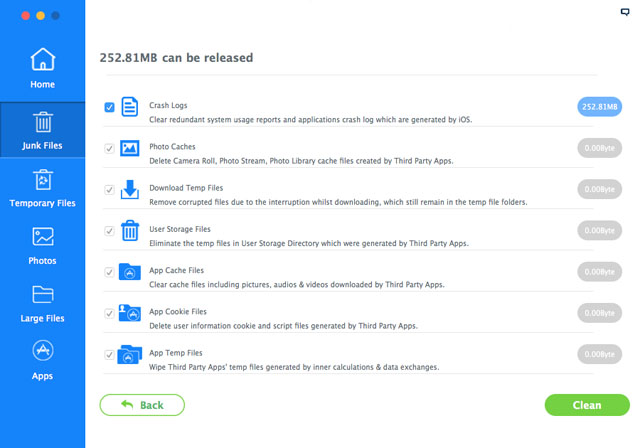640x448 pixels.
Task: Toggle the Photo Caches checkbox
Action: click(x=109, y=149)
